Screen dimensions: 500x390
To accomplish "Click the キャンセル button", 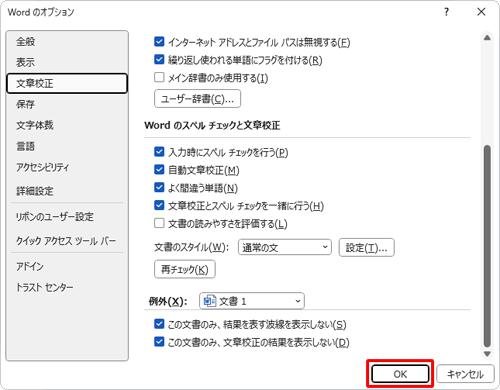I will (465, 374).
